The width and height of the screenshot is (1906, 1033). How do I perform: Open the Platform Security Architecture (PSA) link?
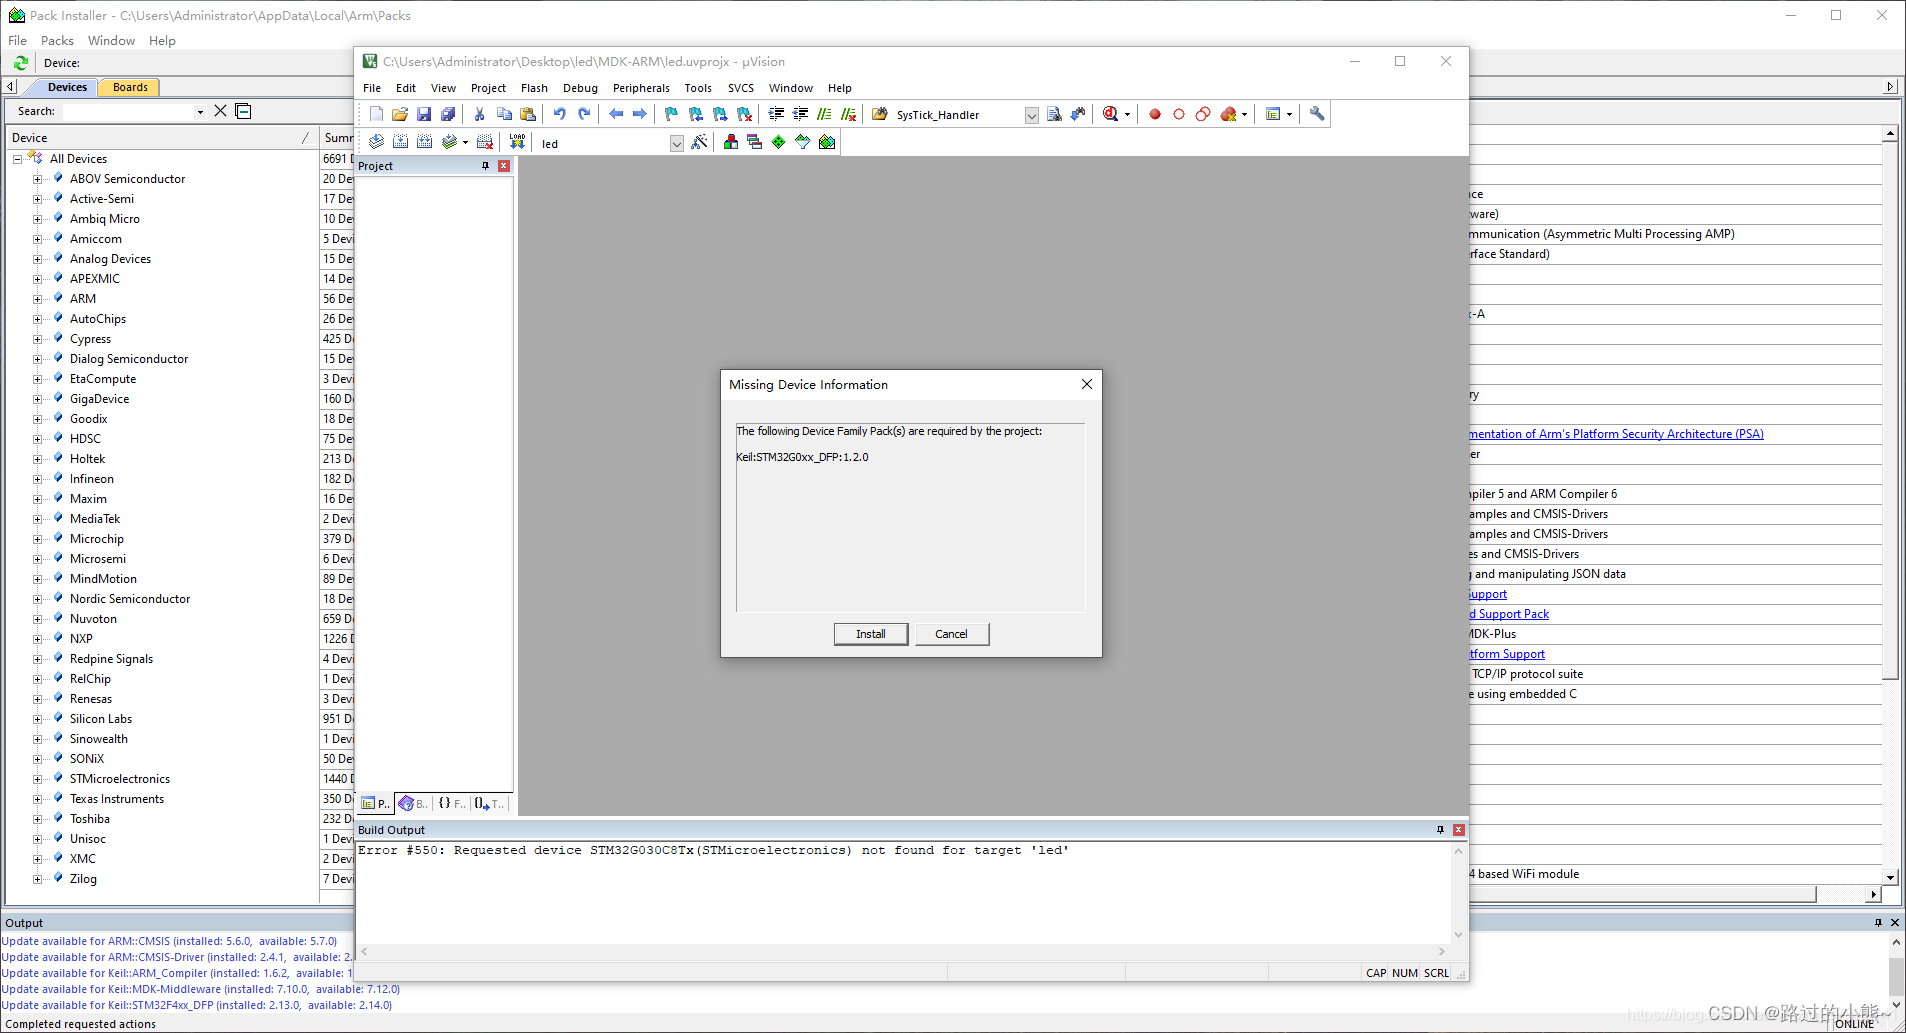click(1616, 434)
